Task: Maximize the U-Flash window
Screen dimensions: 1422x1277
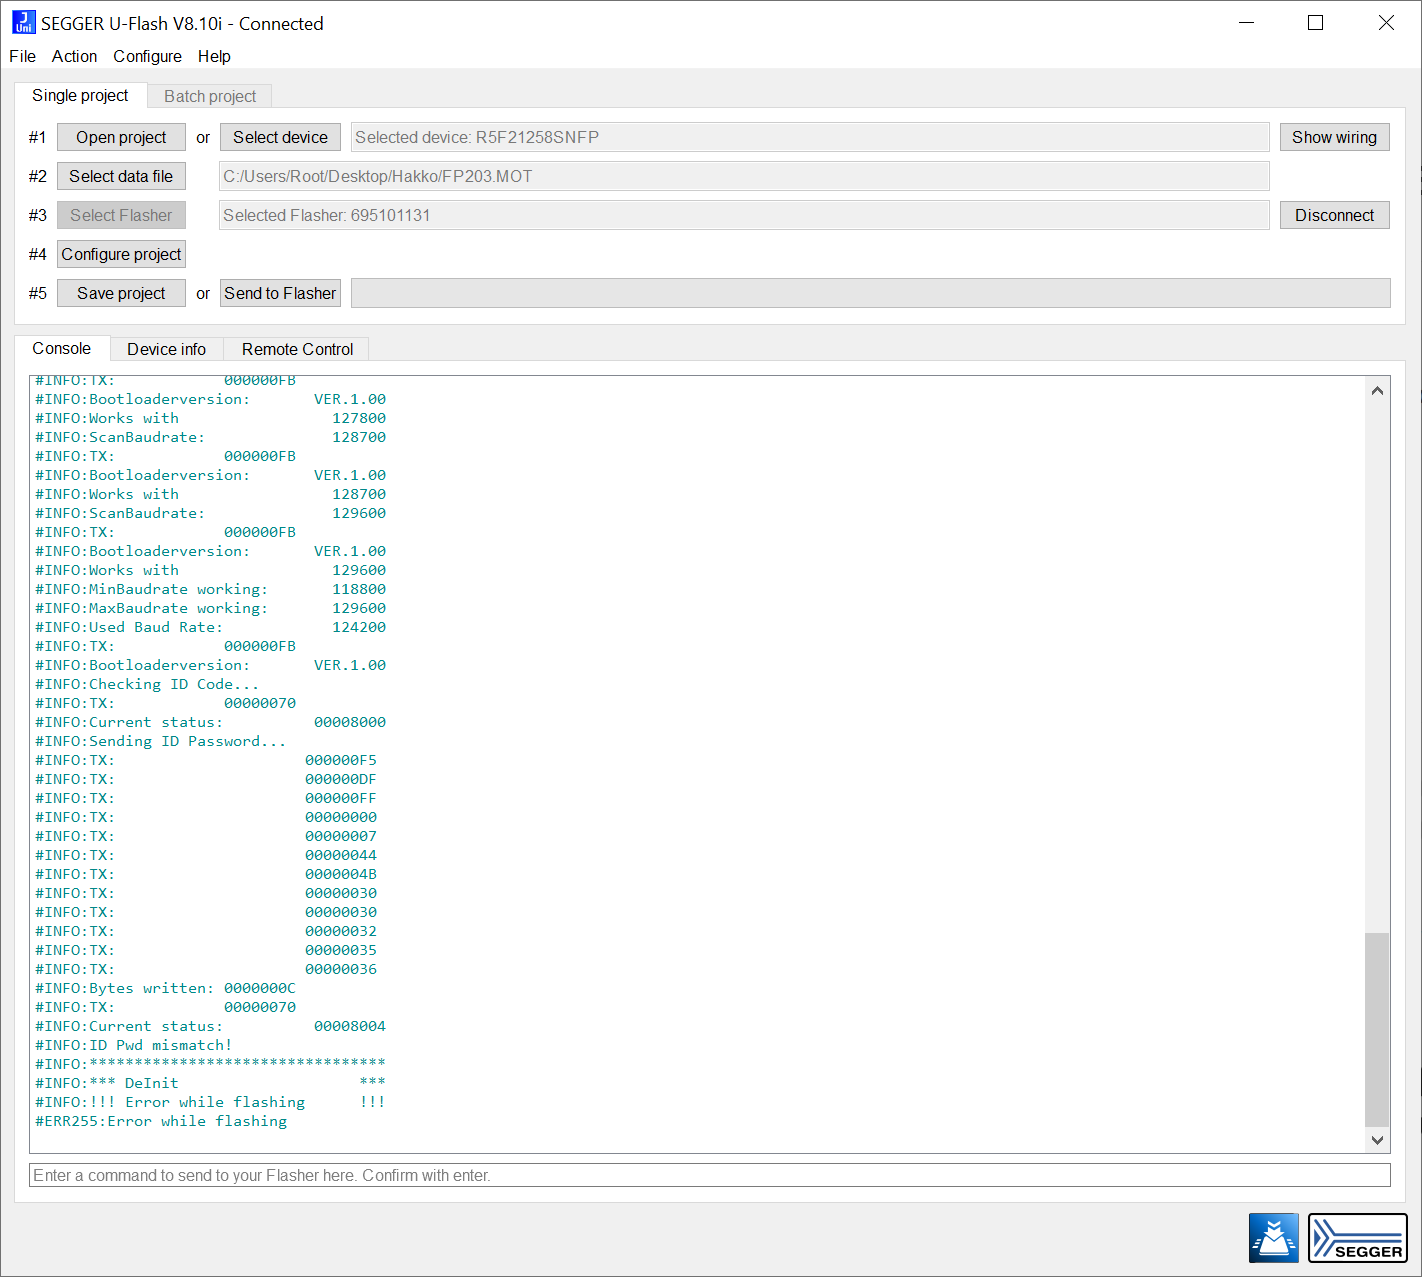Action: (x=1316, y=22)
